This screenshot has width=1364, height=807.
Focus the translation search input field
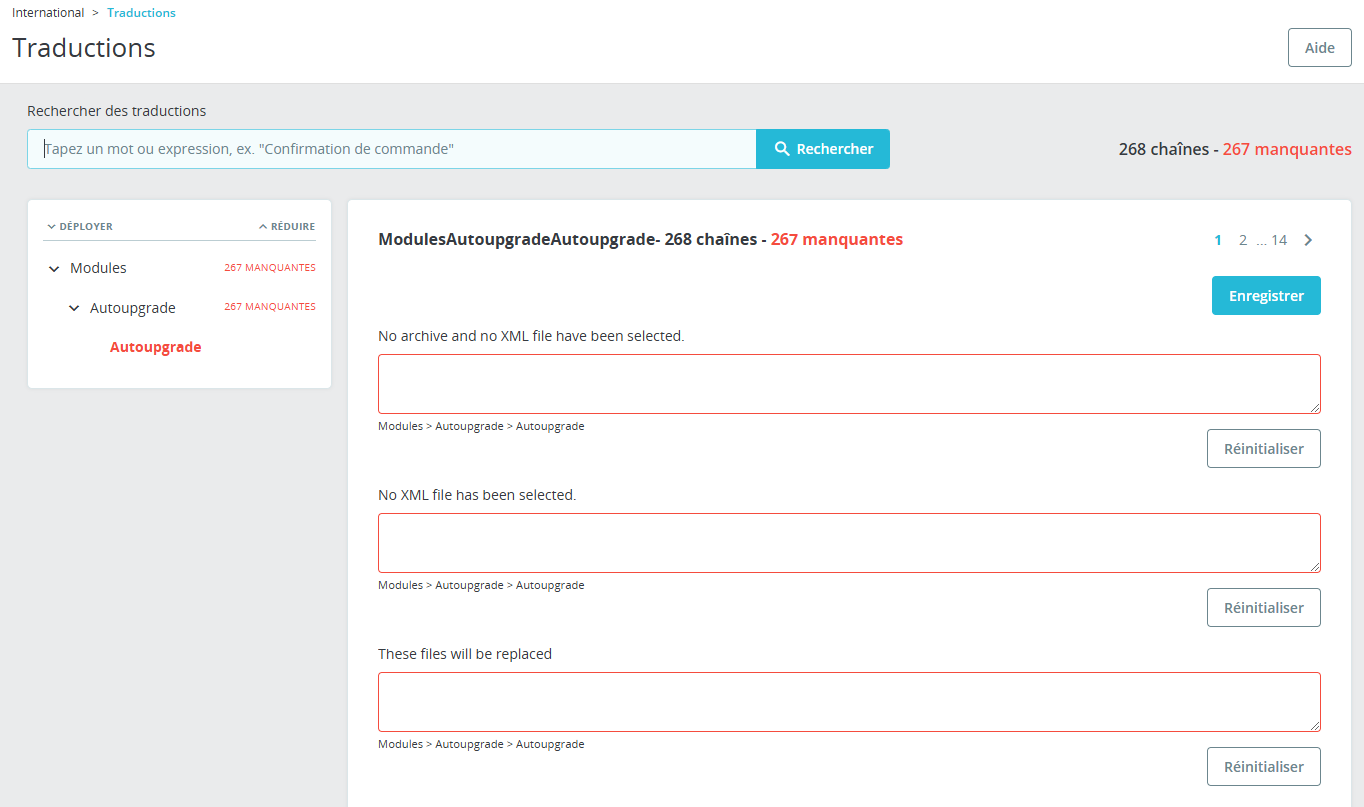point(392,149)
